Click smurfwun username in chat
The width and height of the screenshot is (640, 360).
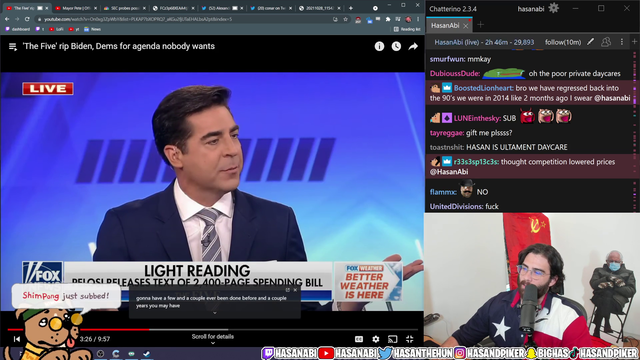tap(447, 59)
